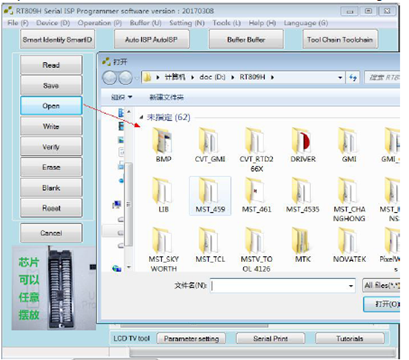This screenshot has width=409, height=360.
Task: Click the Erase button
Action: [51, 167]
